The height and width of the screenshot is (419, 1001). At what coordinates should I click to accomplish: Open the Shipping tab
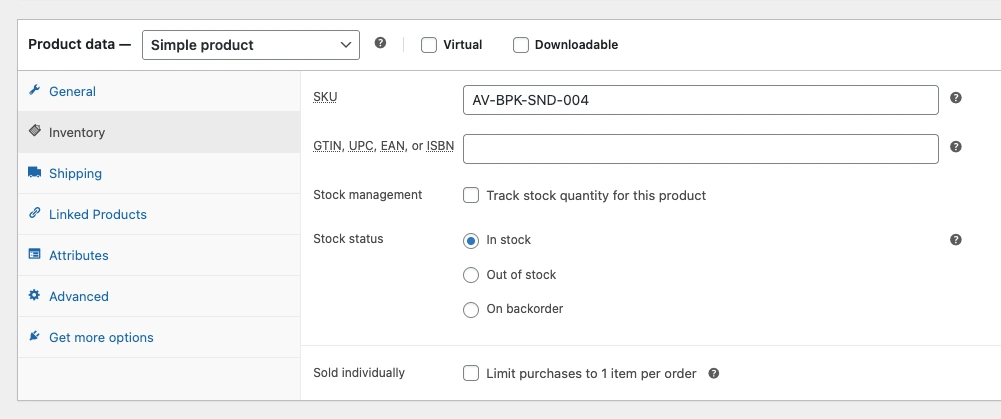pos(159,173)
